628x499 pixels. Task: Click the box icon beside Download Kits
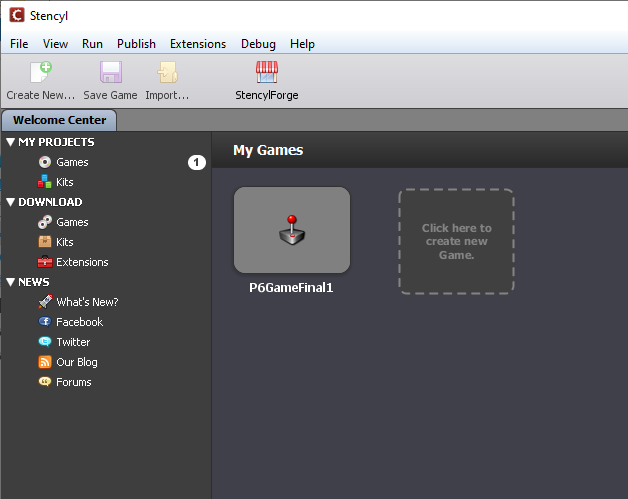pos(45,241)
